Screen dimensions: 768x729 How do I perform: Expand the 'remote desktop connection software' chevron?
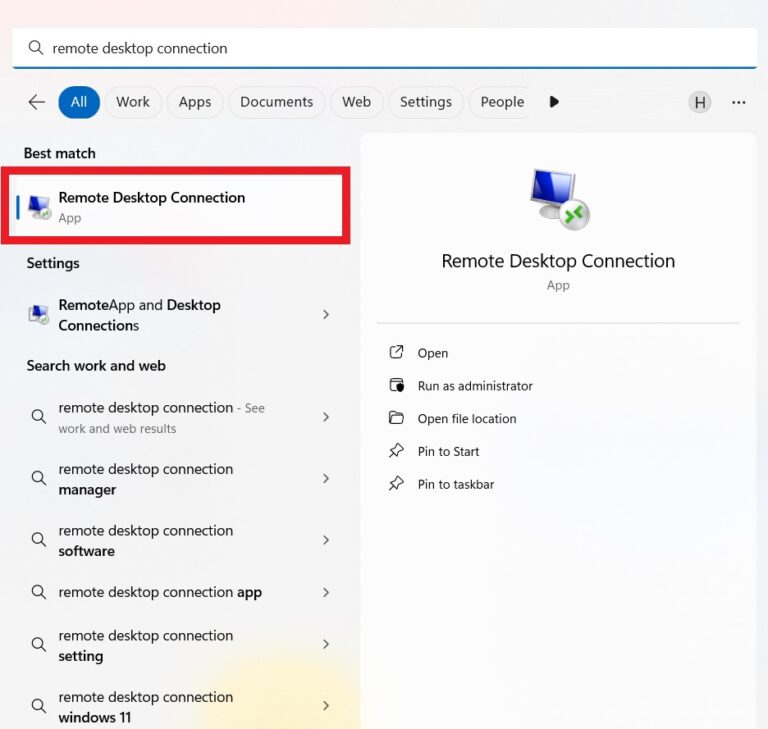pyautogui.click(x=326, y=540)
